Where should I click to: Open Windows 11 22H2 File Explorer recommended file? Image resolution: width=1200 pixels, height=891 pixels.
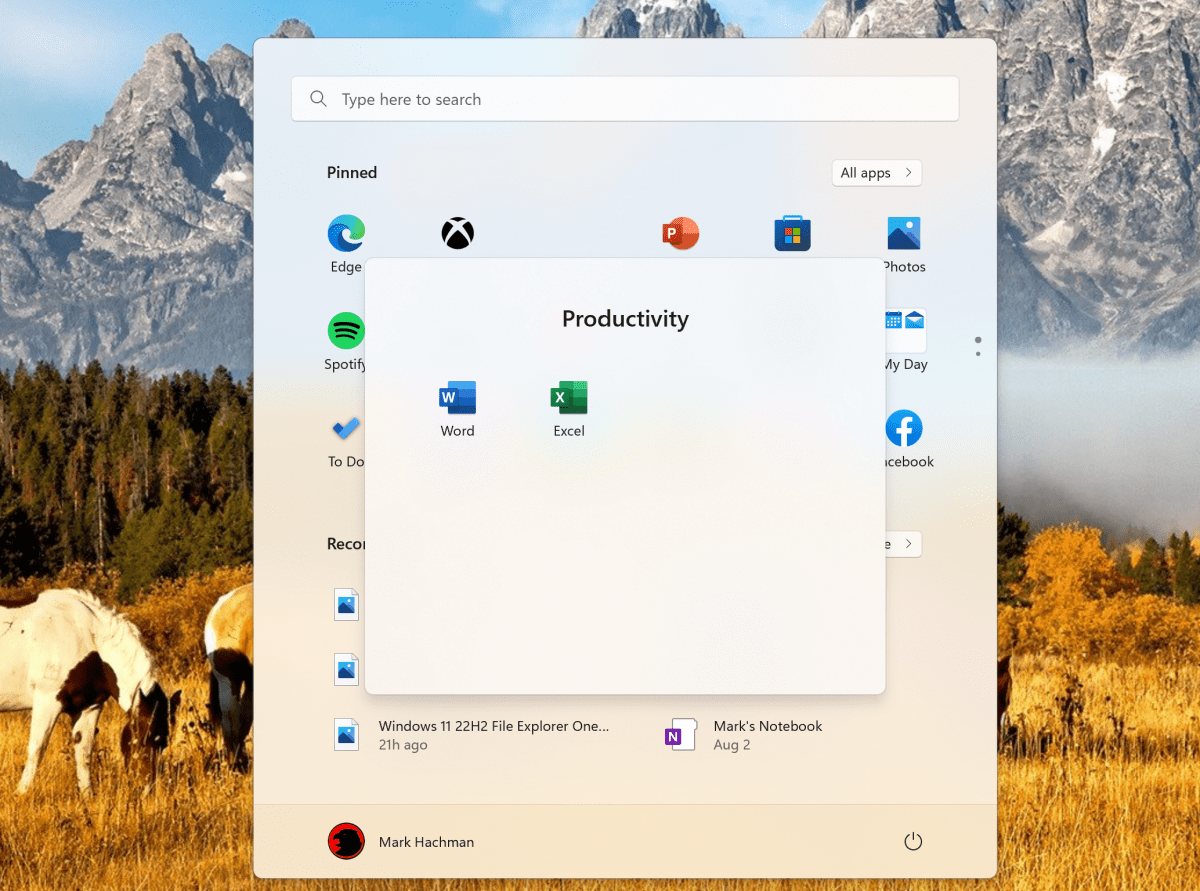470,735
